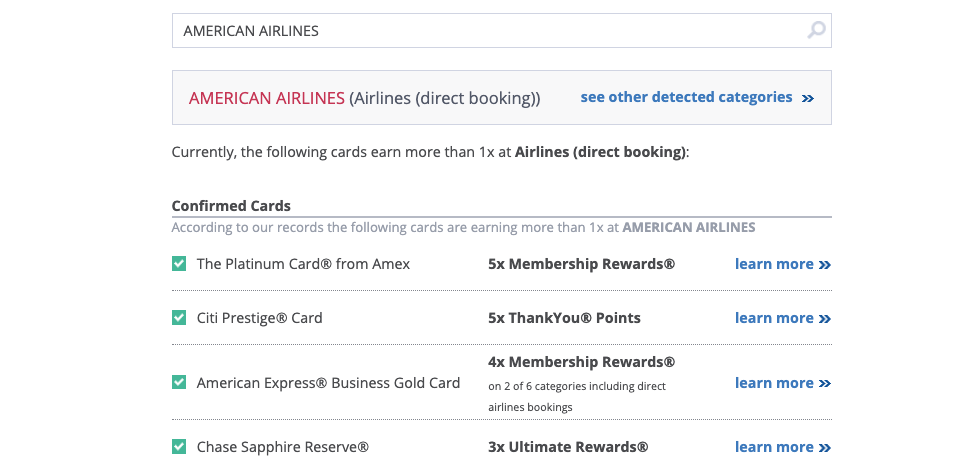Uncheck the Citi Prestige Card checkbox

tap(179, 318)
